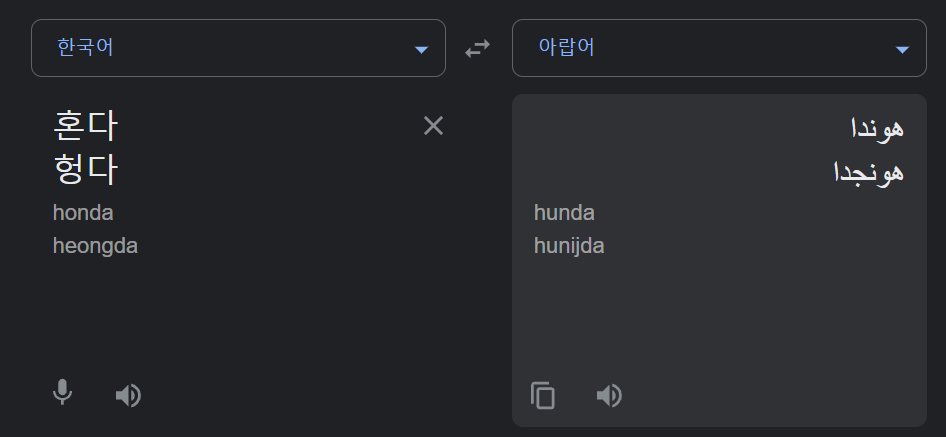
Task: Click the transliteration 'hunda'
Action: 564,213
